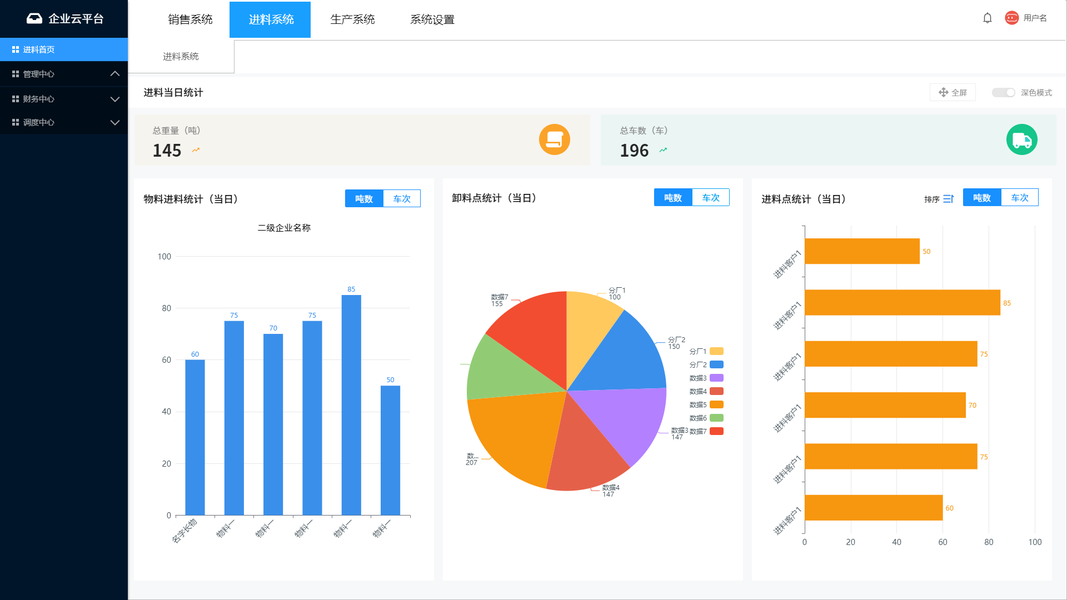Click the 进料当日统计 heading

pyautogui.click(x=173, y=93)
